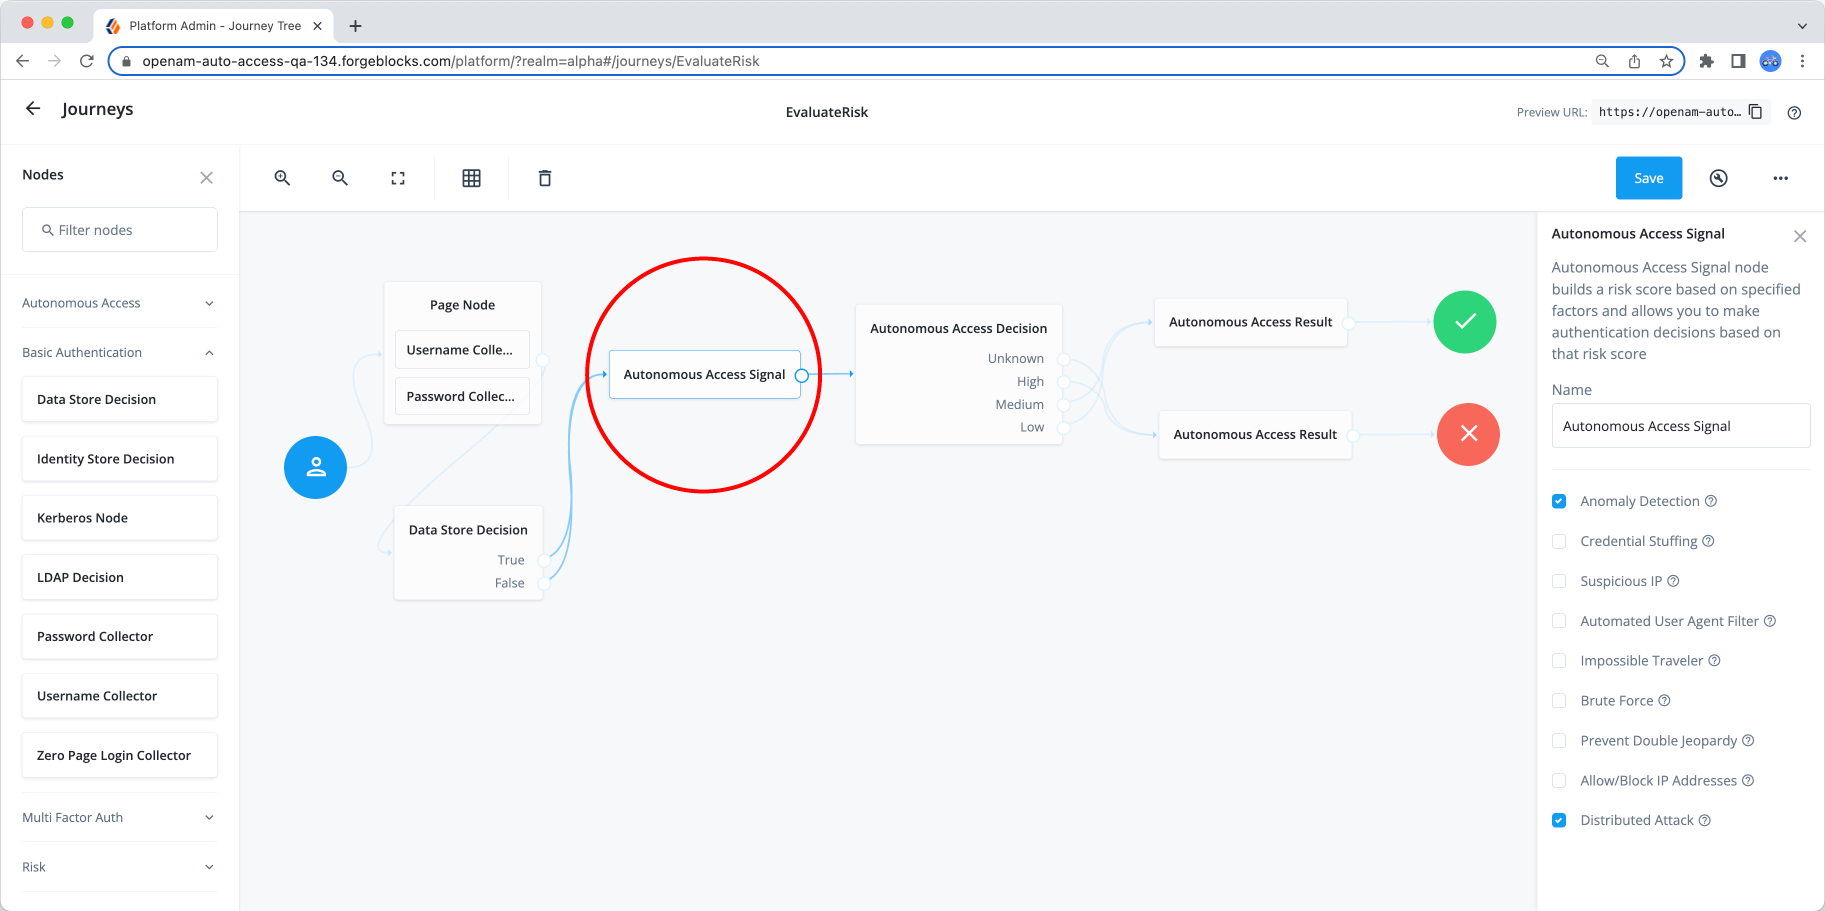Uncheck Anomaly Detection
This screenshot has height=911, width=1825.
click(1559, 501)
